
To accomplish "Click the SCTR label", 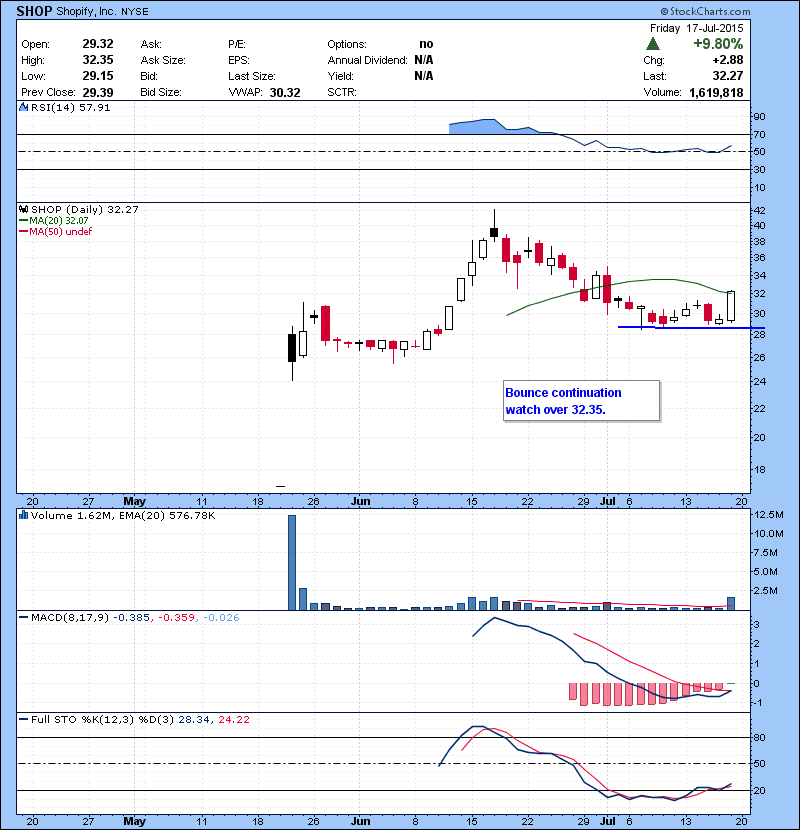I will (x=341, y=92).
